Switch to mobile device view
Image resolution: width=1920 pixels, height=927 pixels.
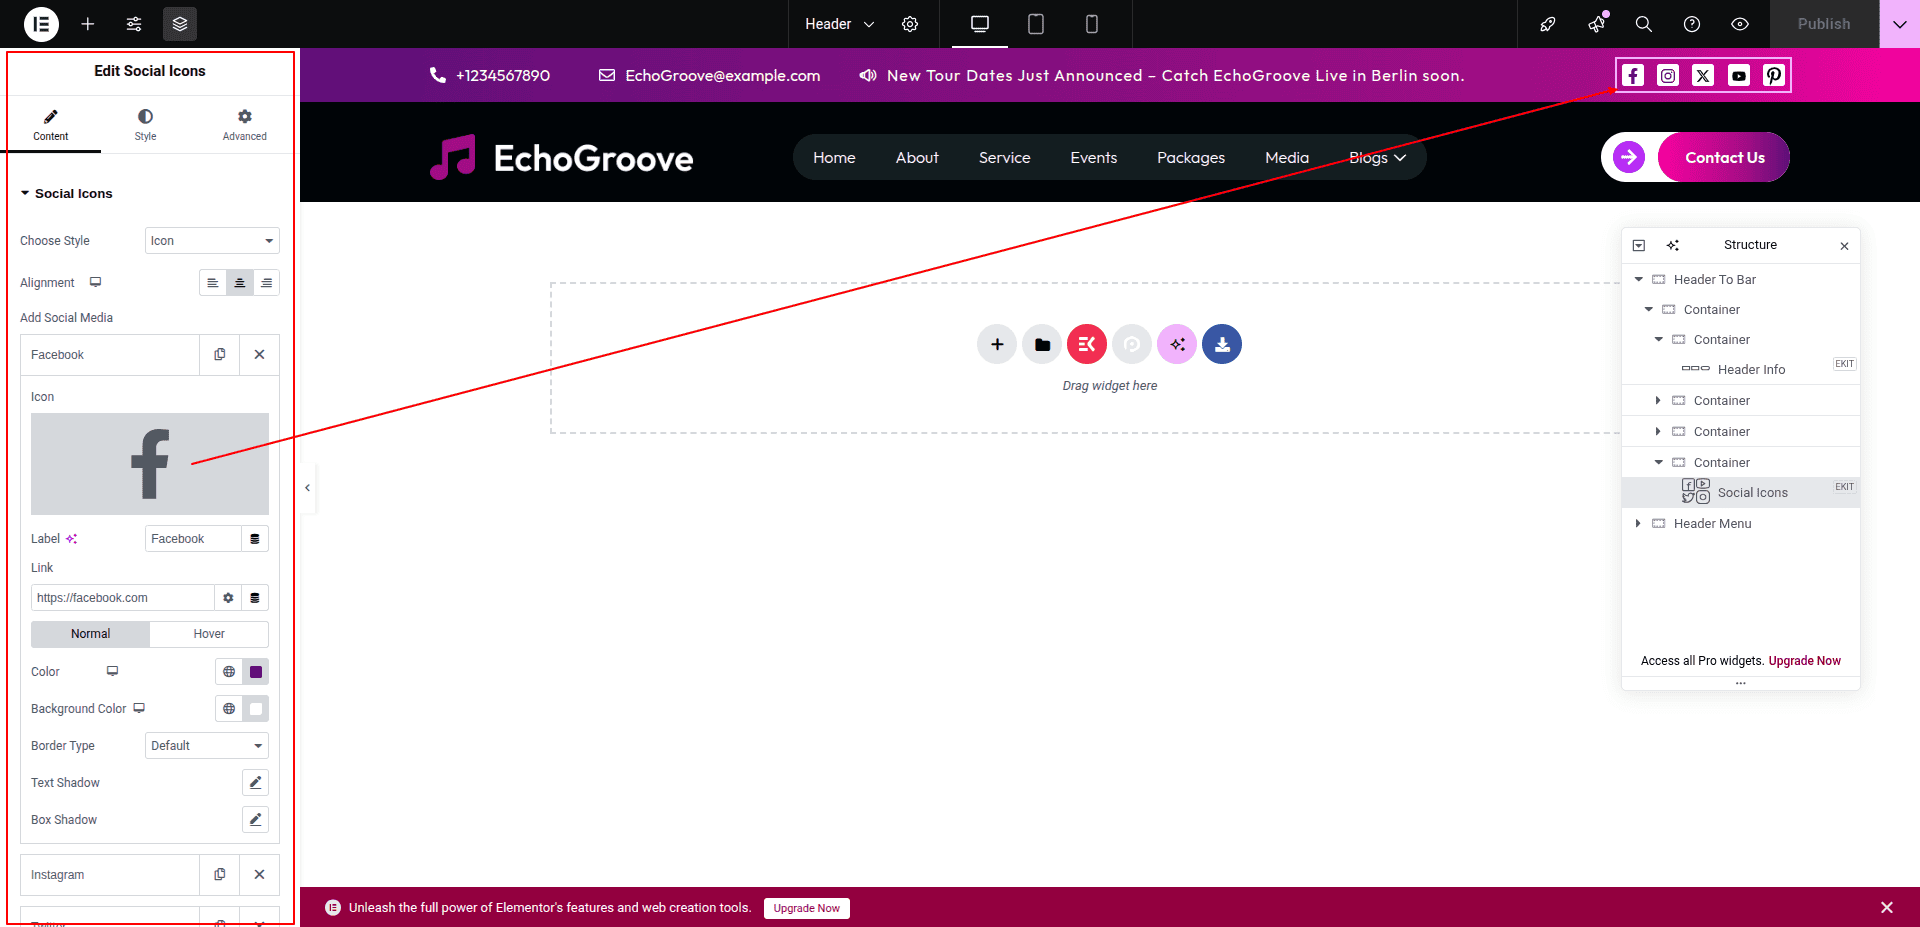1091,24
